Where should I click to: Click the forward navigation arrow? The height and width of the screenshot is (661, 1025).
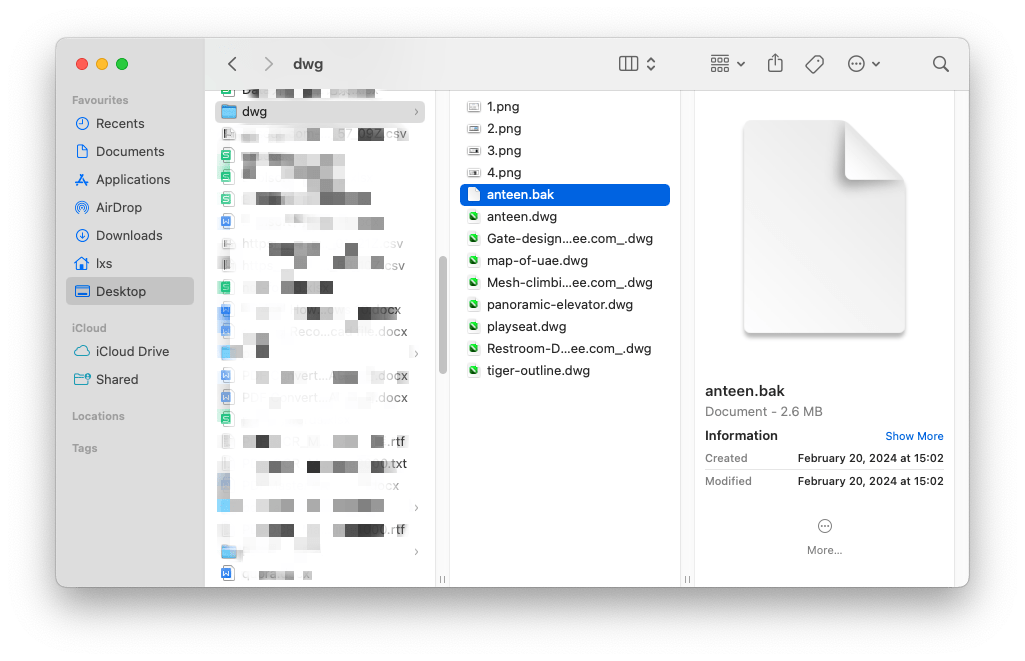point(268,63)
